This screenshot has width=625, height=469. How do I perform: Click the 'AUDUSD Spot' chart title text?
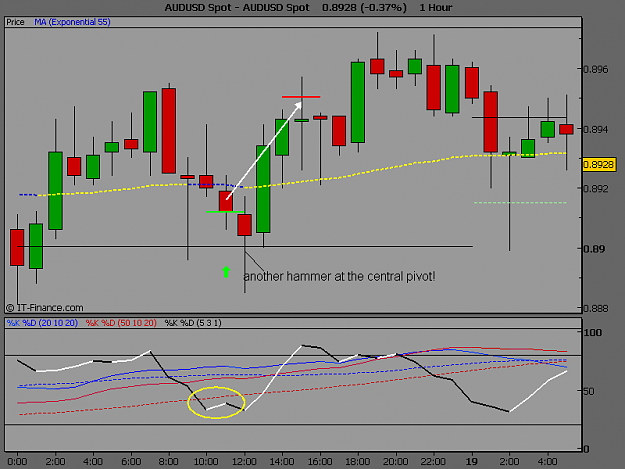(x=237, y=8)
